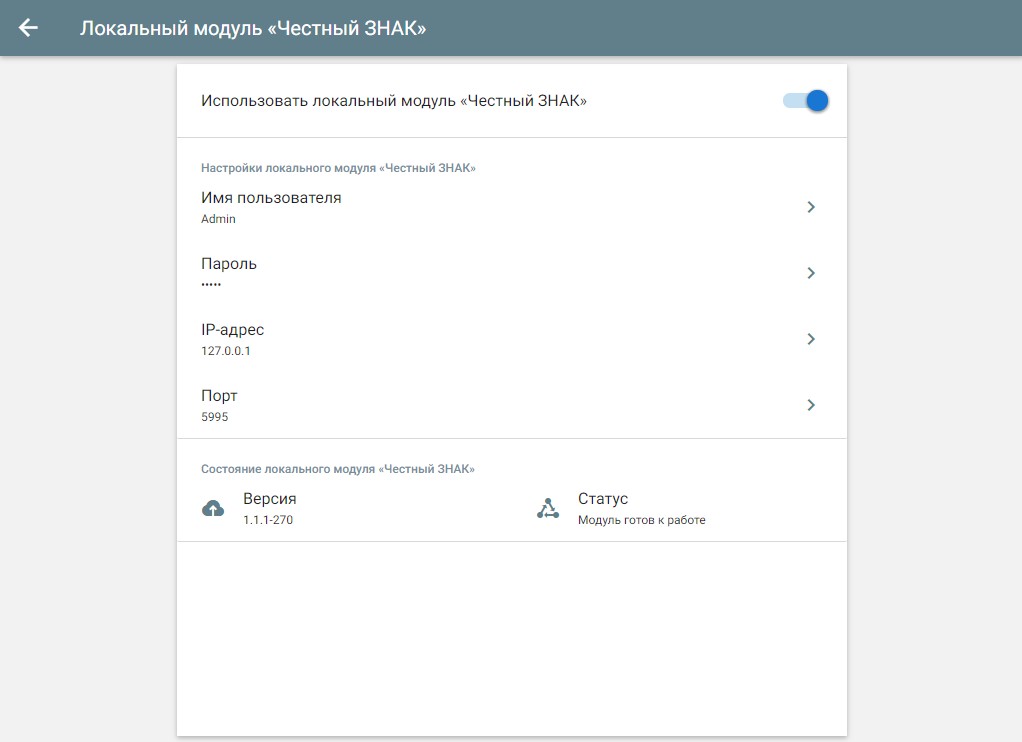Screen dimensions: 1022x742
Task: Expand the Имя пользователя chevron
Action: 811,207
